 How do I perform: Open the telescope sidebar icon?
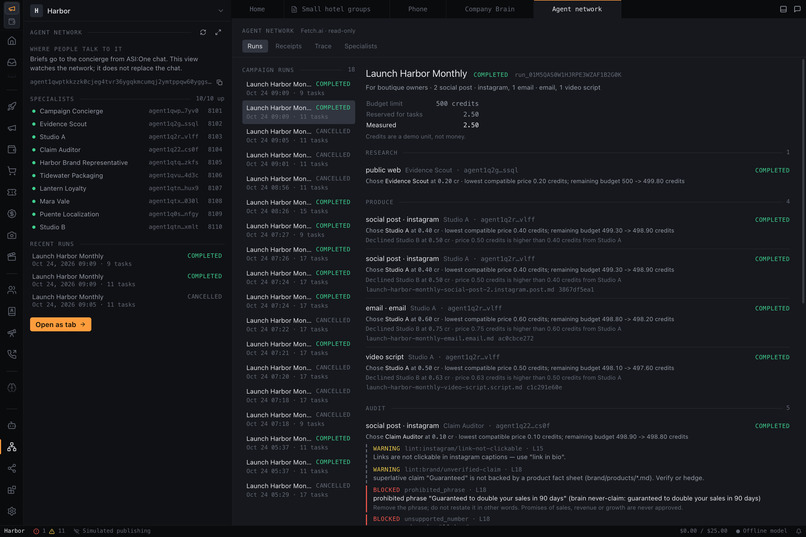(x=12, y=333)
